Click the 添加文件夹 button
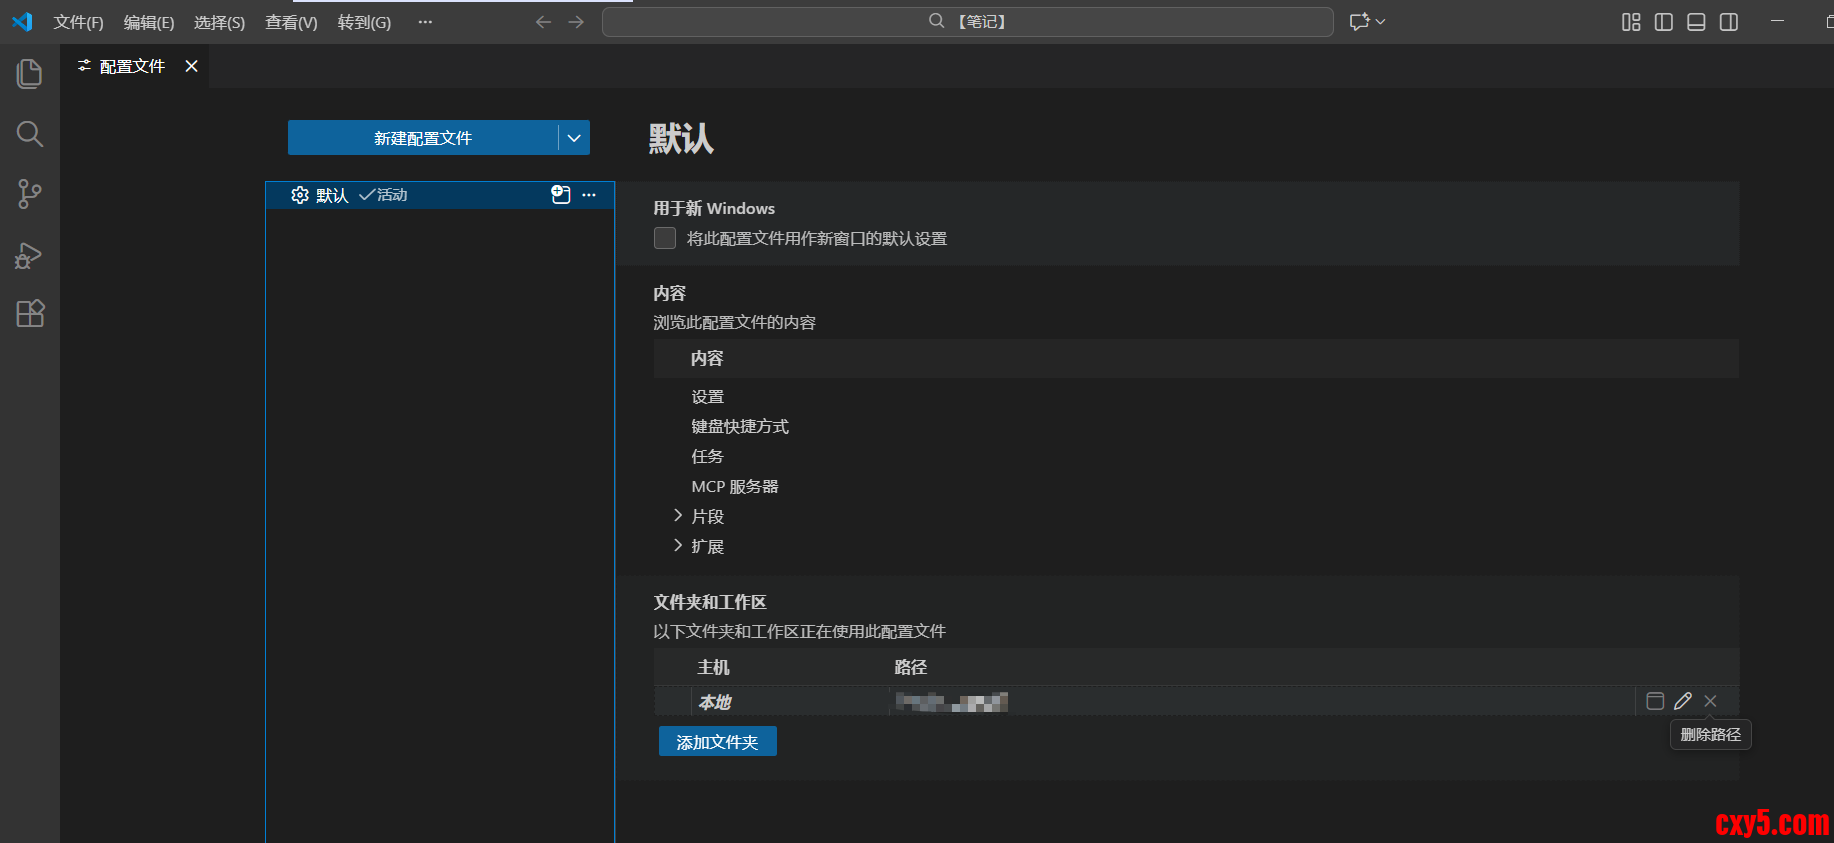The image size is (1834, 843). [717, 742]
